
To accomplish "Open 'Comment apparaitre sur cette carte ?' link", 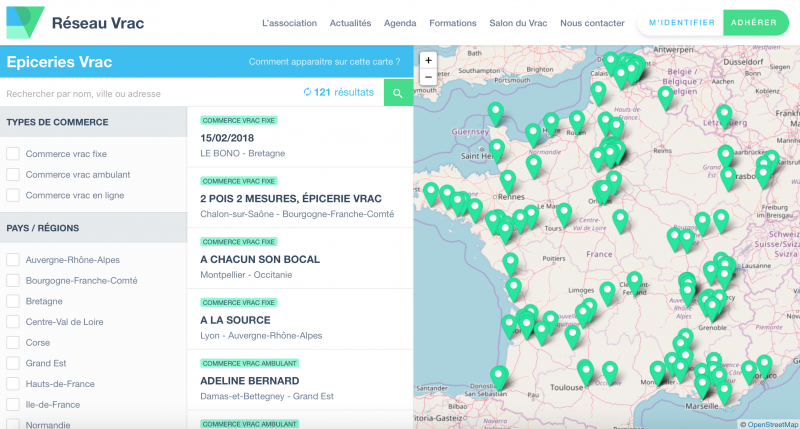I will click(x=324, y=62).
